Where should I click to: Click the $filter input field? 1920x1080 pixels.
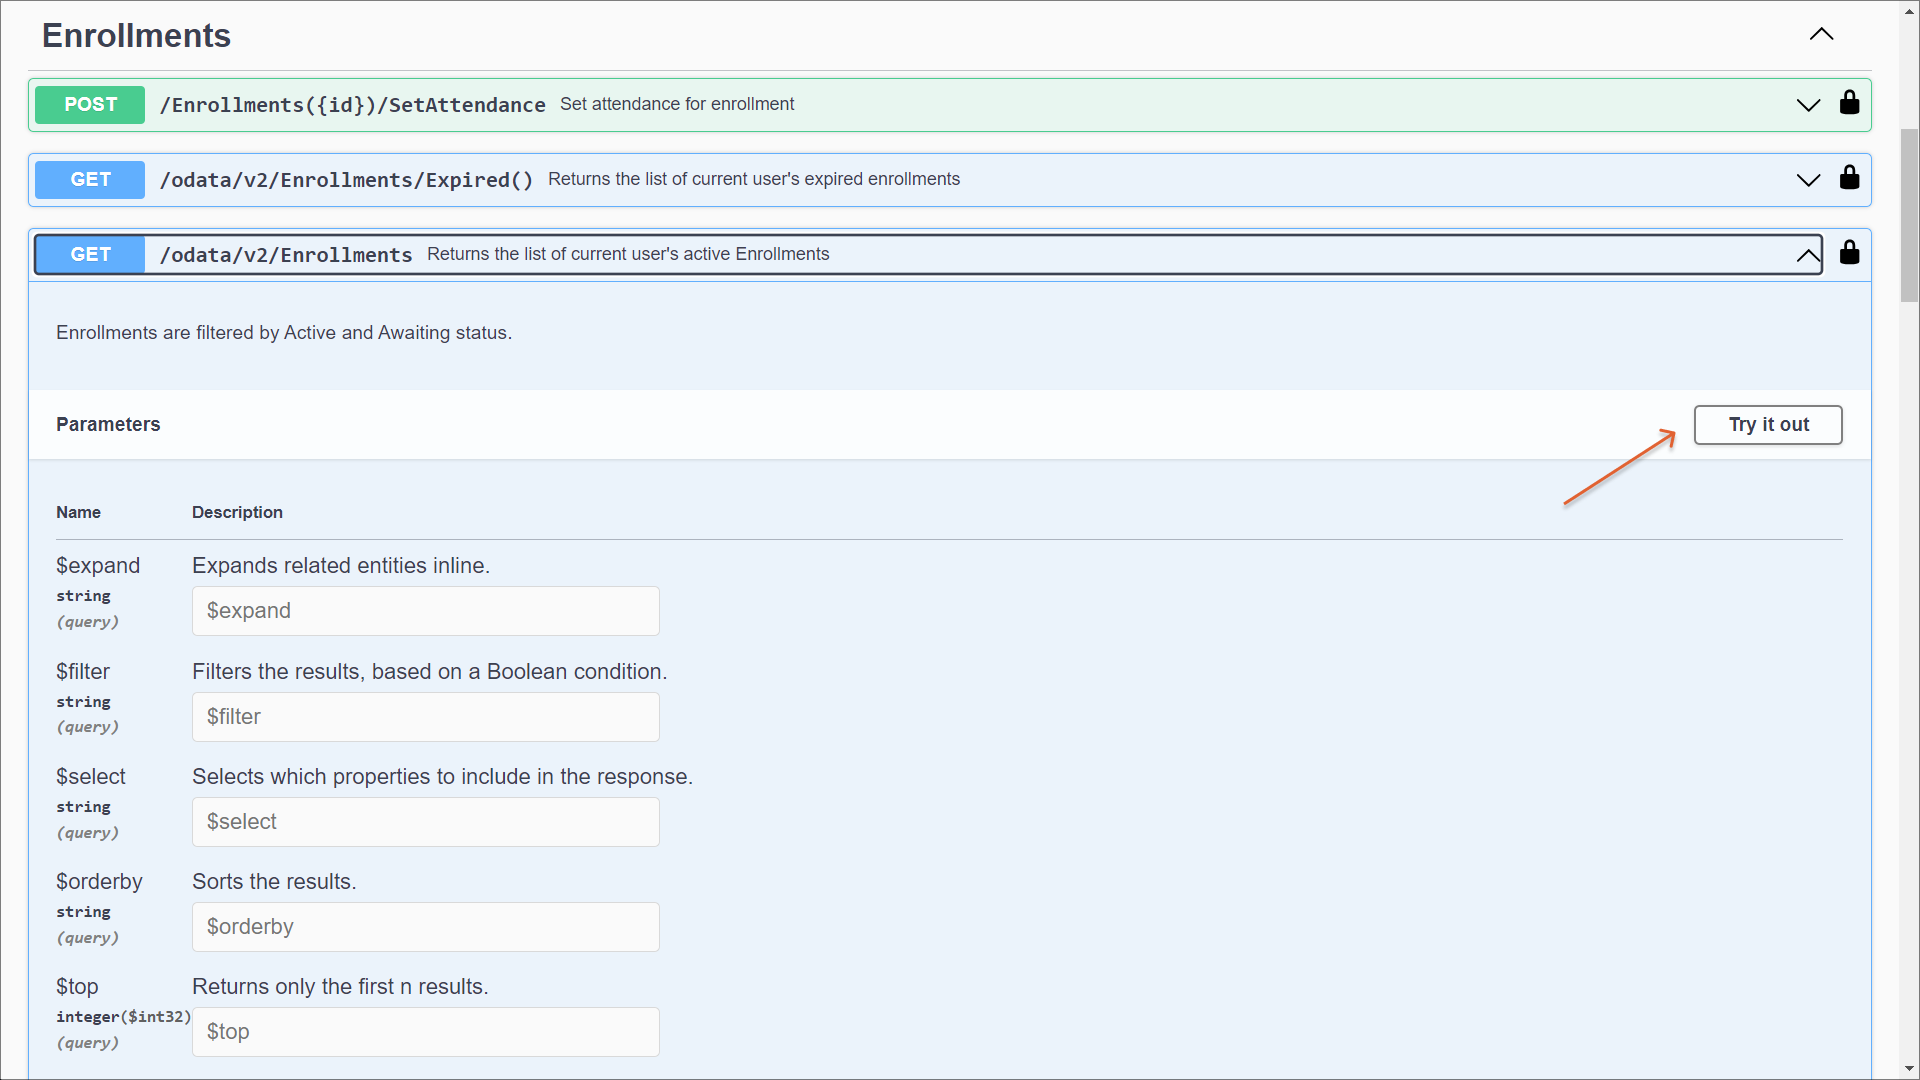click(425, 717)
